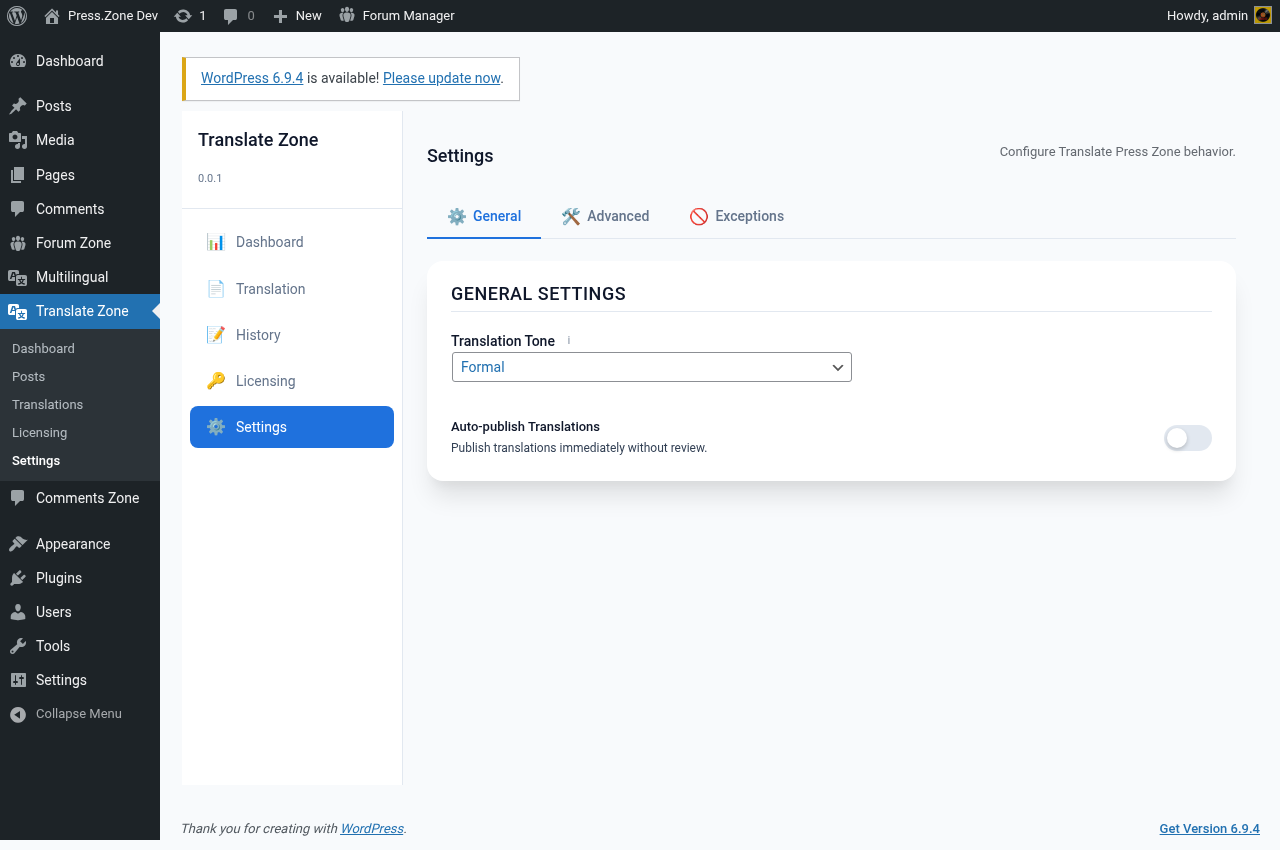Click the Forum Manager text in admin bar
Image resolution: width=1280 pixels, height=850 pixels.
408,16
